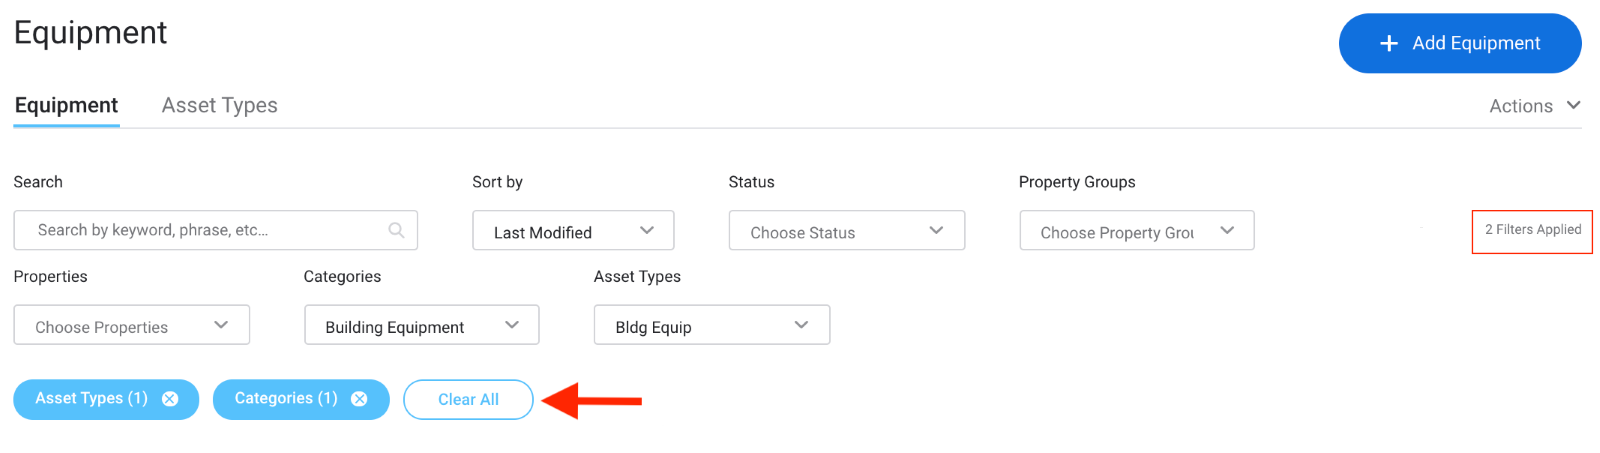Open the Bldg Equip asset types dropdown

(x=711, y=326)
